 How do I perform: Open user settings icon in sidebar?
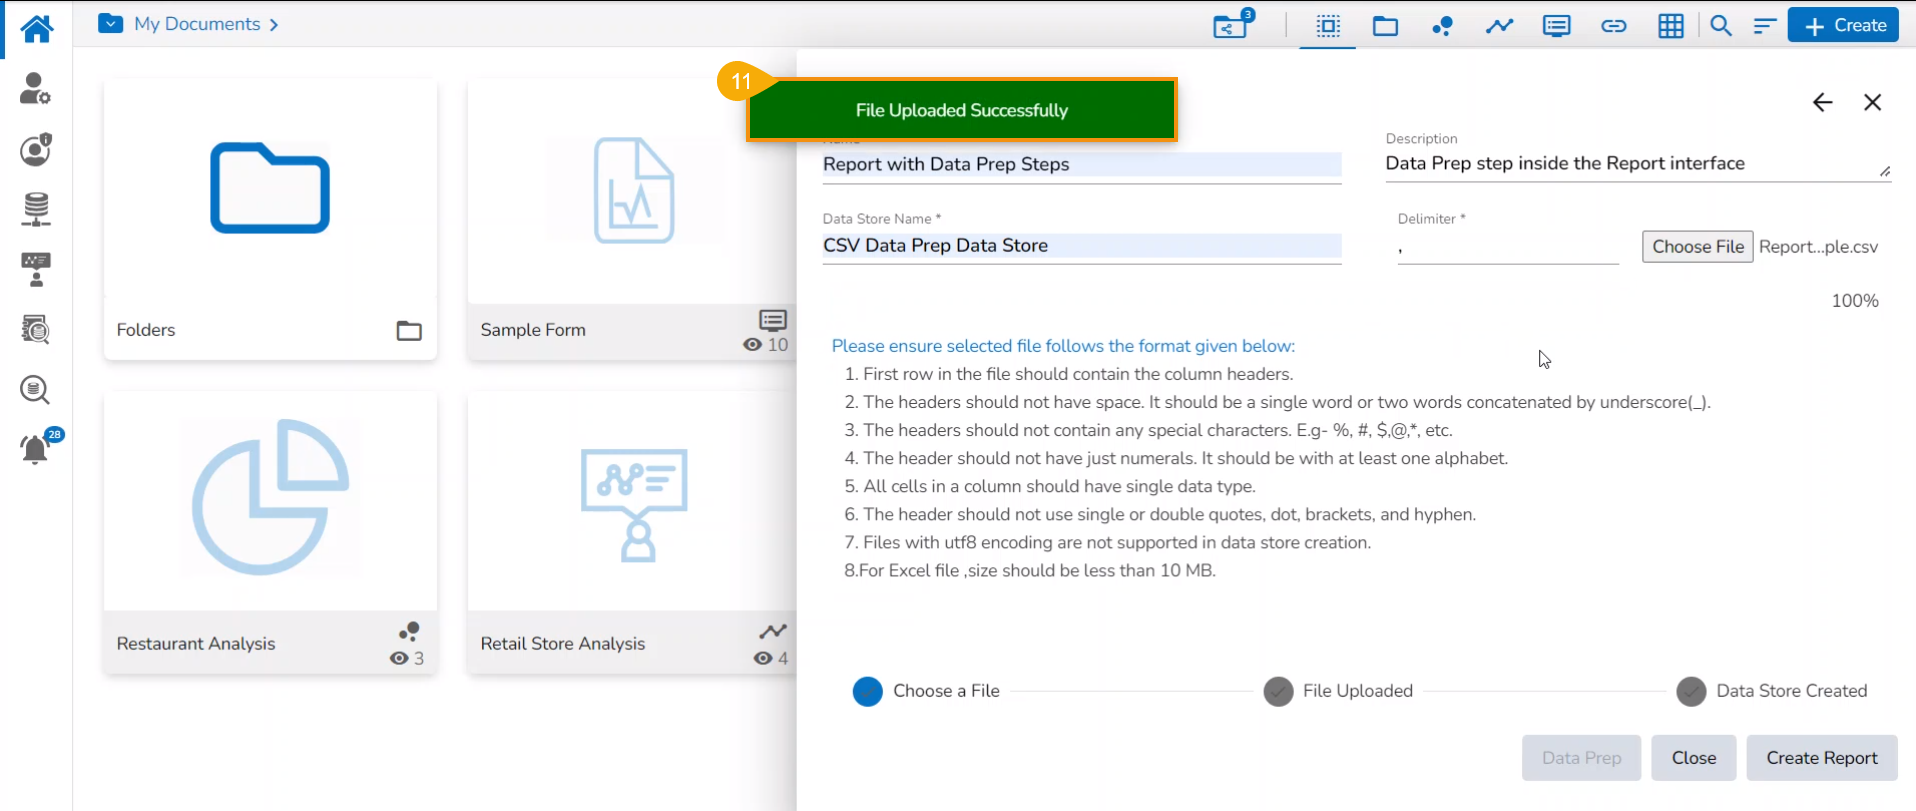(36, 89)
